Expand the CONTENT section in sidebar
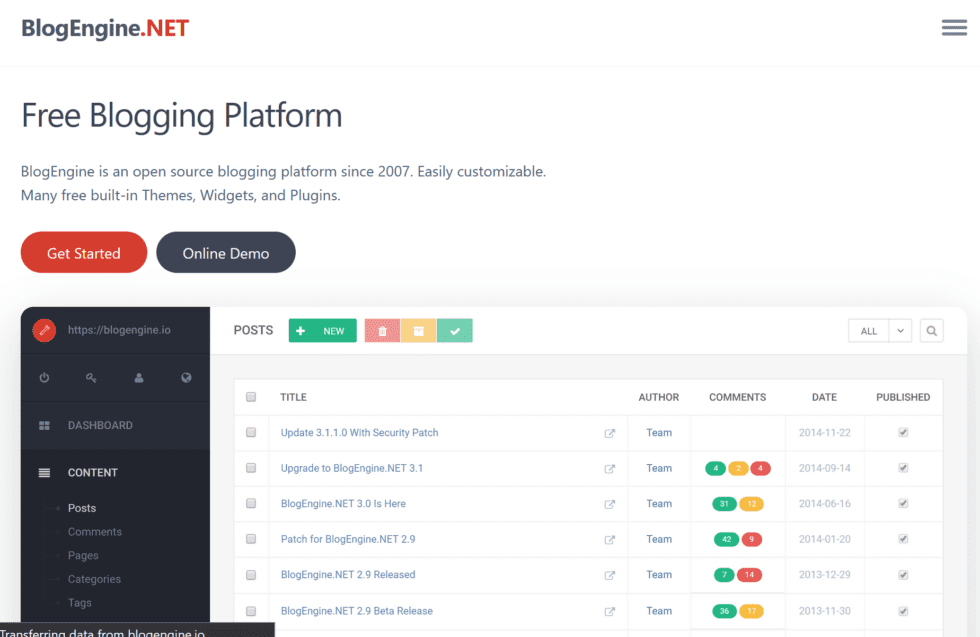Image resolution: width=980 pixels, height=637 pixels. click(92, 472)
